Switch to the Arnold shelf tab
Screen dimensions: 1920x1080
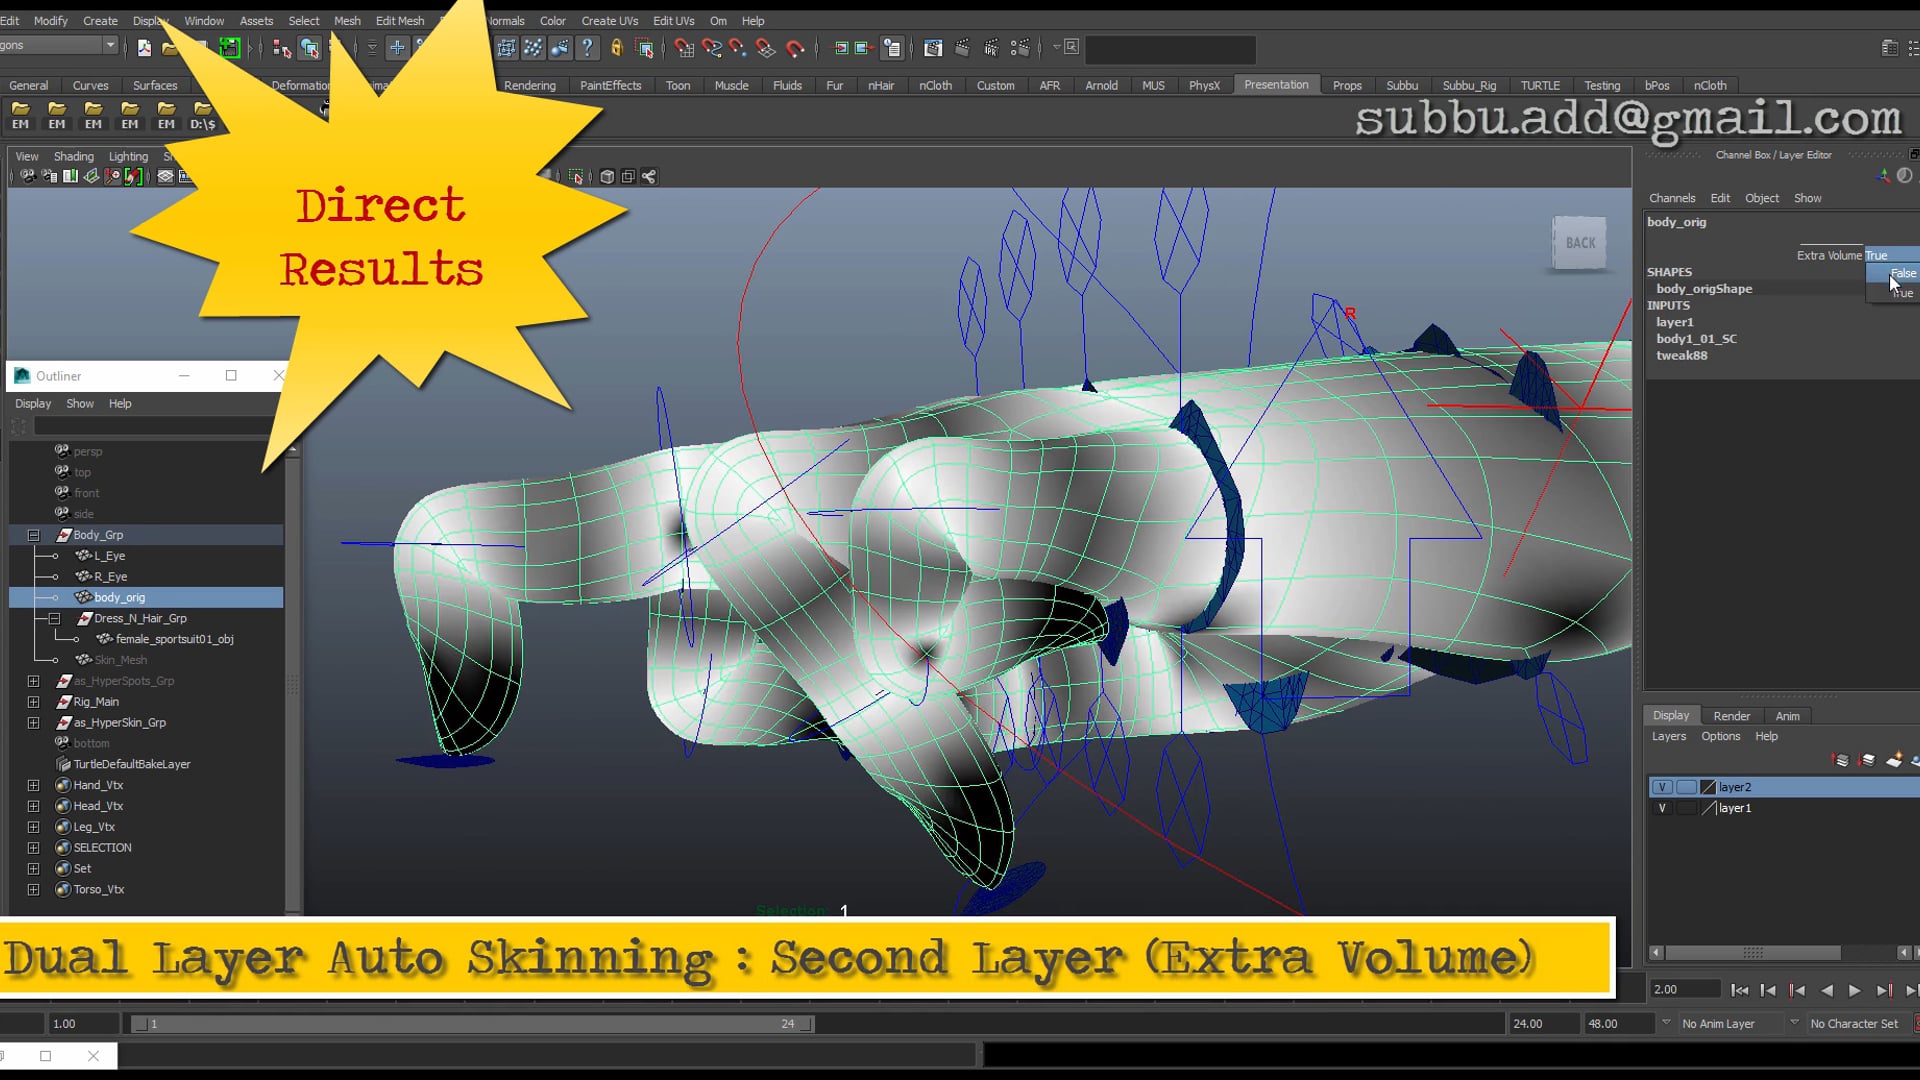pos(1101,85)
